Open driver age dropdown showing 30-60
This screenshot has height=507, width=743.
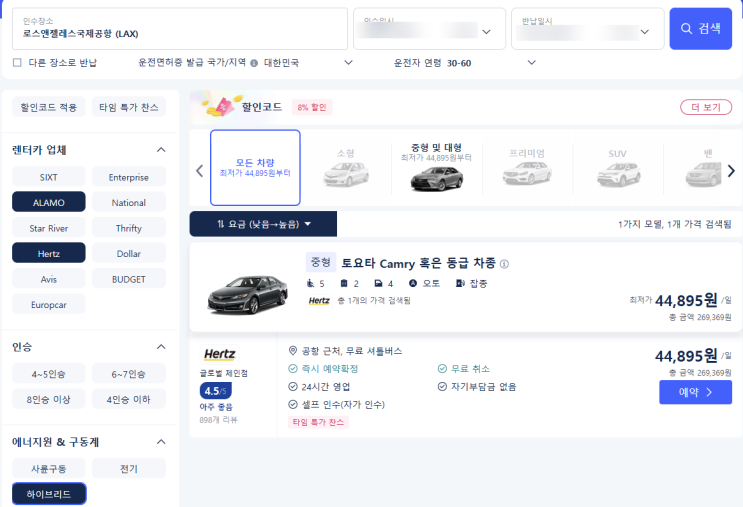coord(491,63)
